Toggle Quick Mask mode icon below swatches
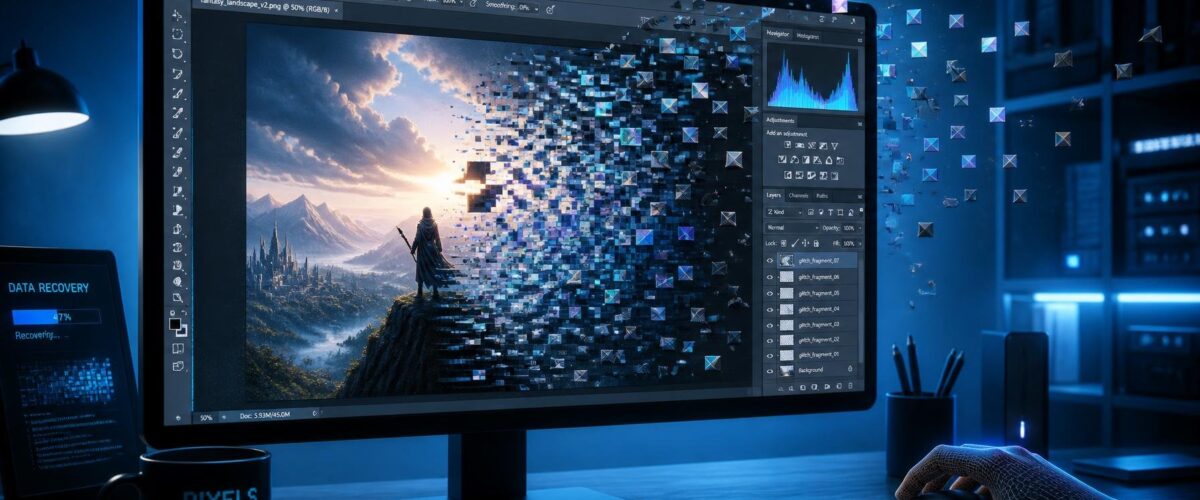1200x500 pixels. click(x=177, y=348)
